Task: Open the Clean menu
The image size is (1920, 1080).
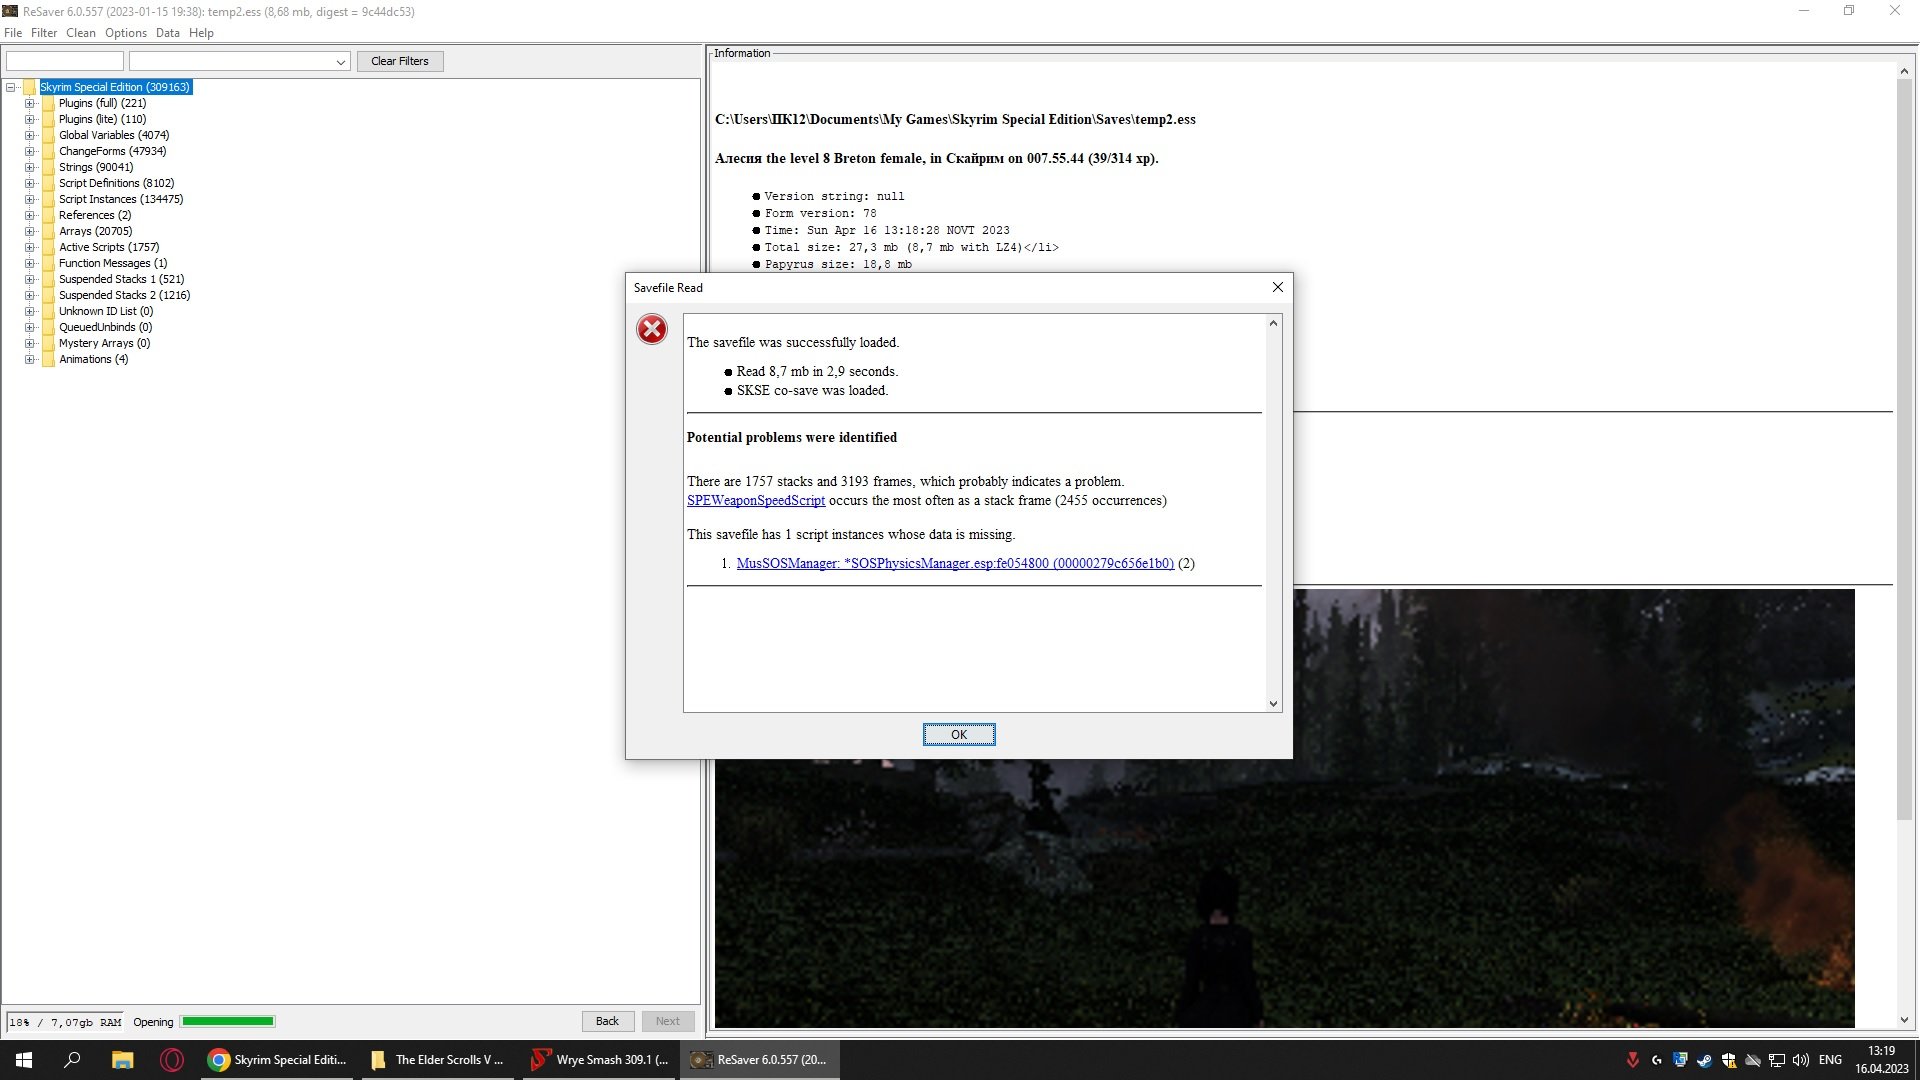Action: [80, 33]
